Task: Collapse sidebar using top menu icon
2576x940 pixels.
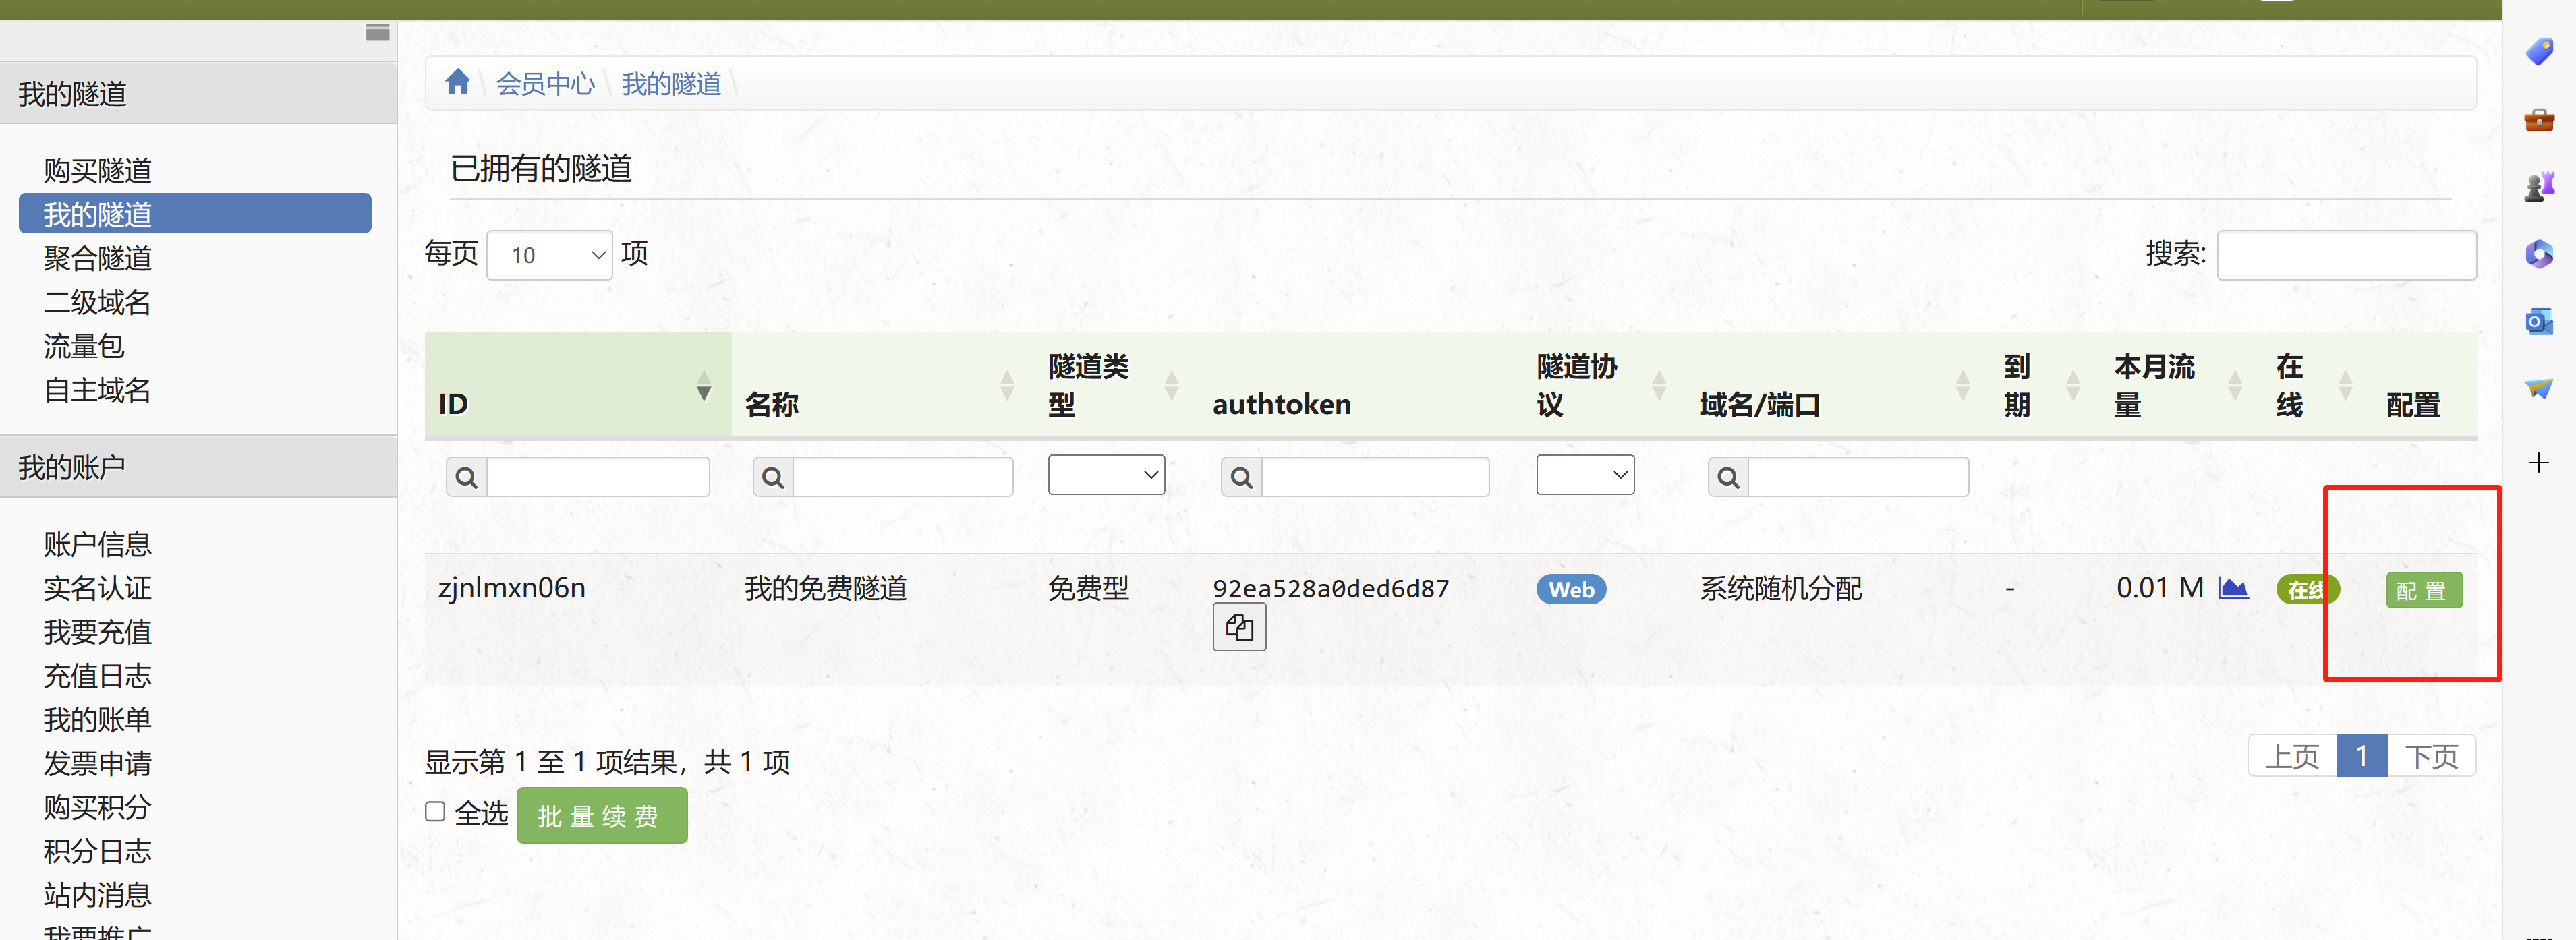Action: pyautogui.click(x=377, y=32)
